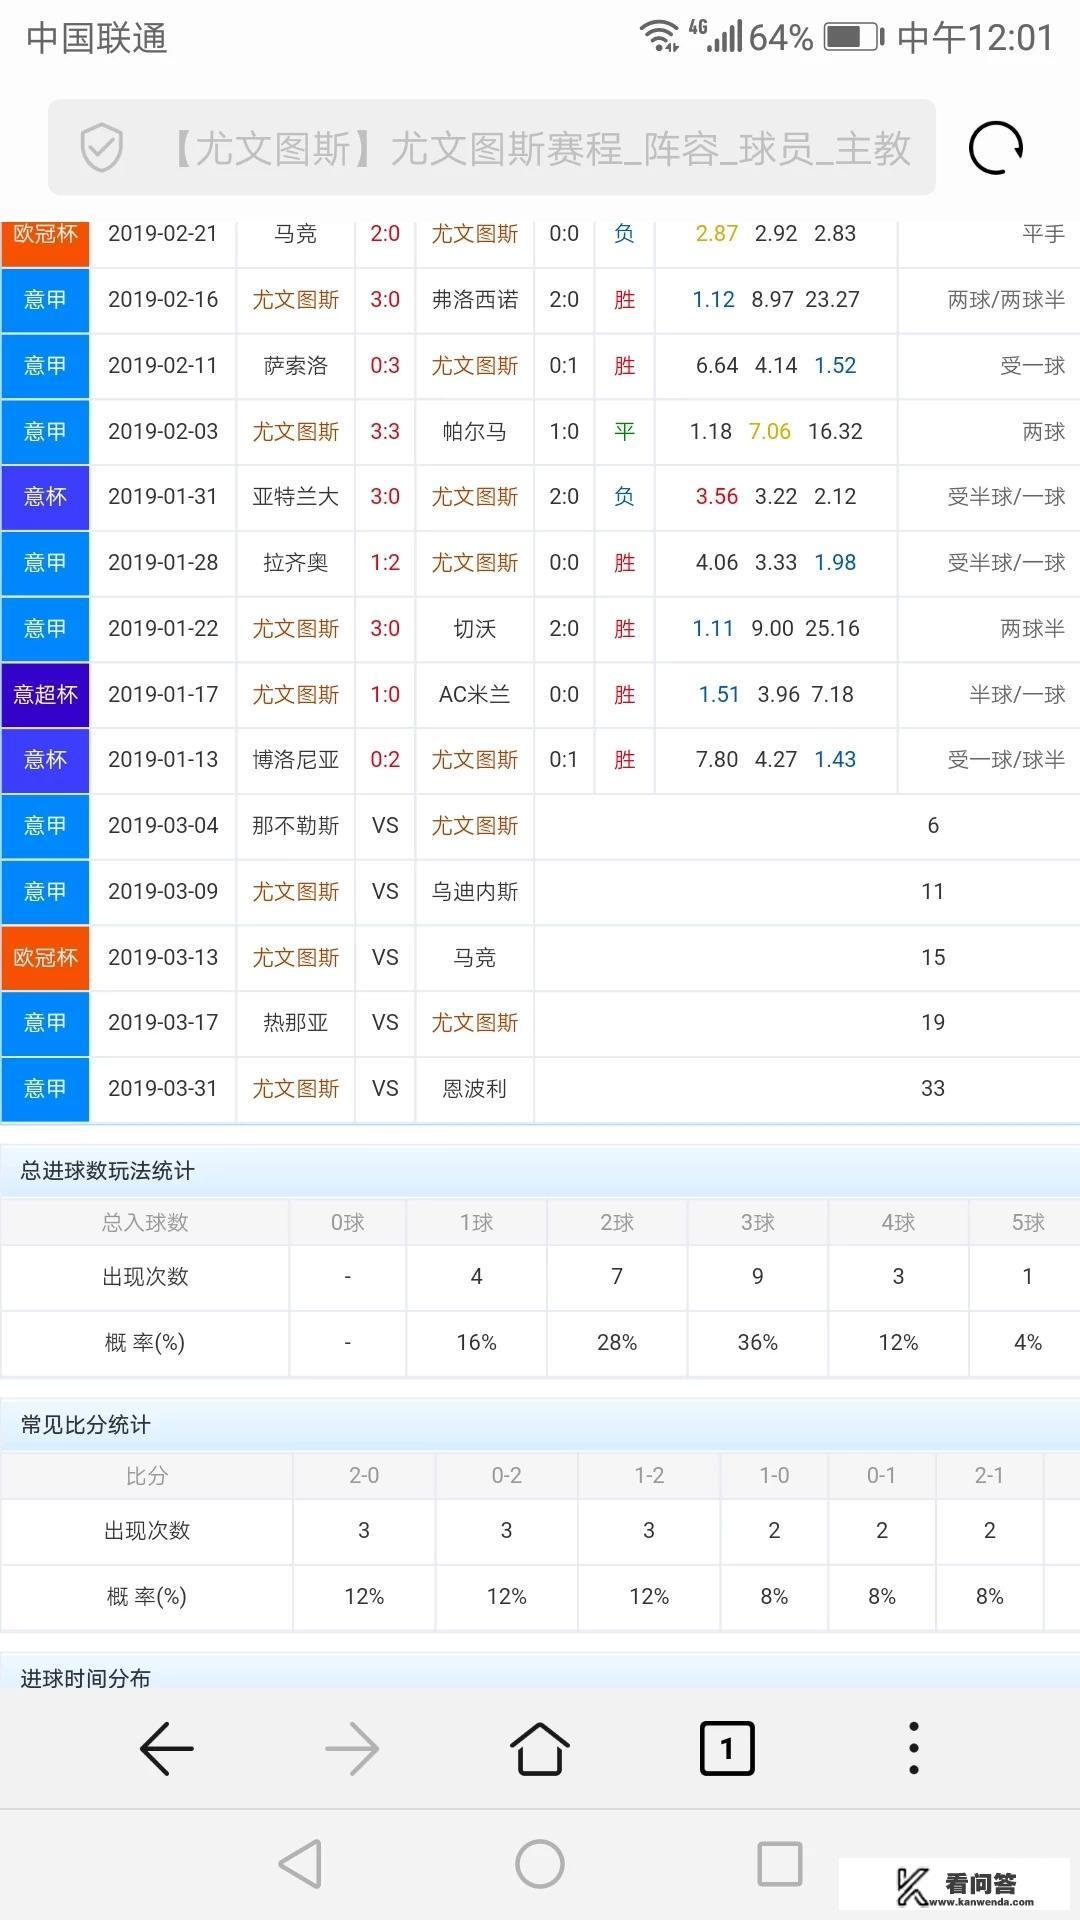The width and height of the screenshot is (1080, 1920).
Task: Tap the 1:2 score of 拉齐奥 match
Action: click(x=385, y=563)
